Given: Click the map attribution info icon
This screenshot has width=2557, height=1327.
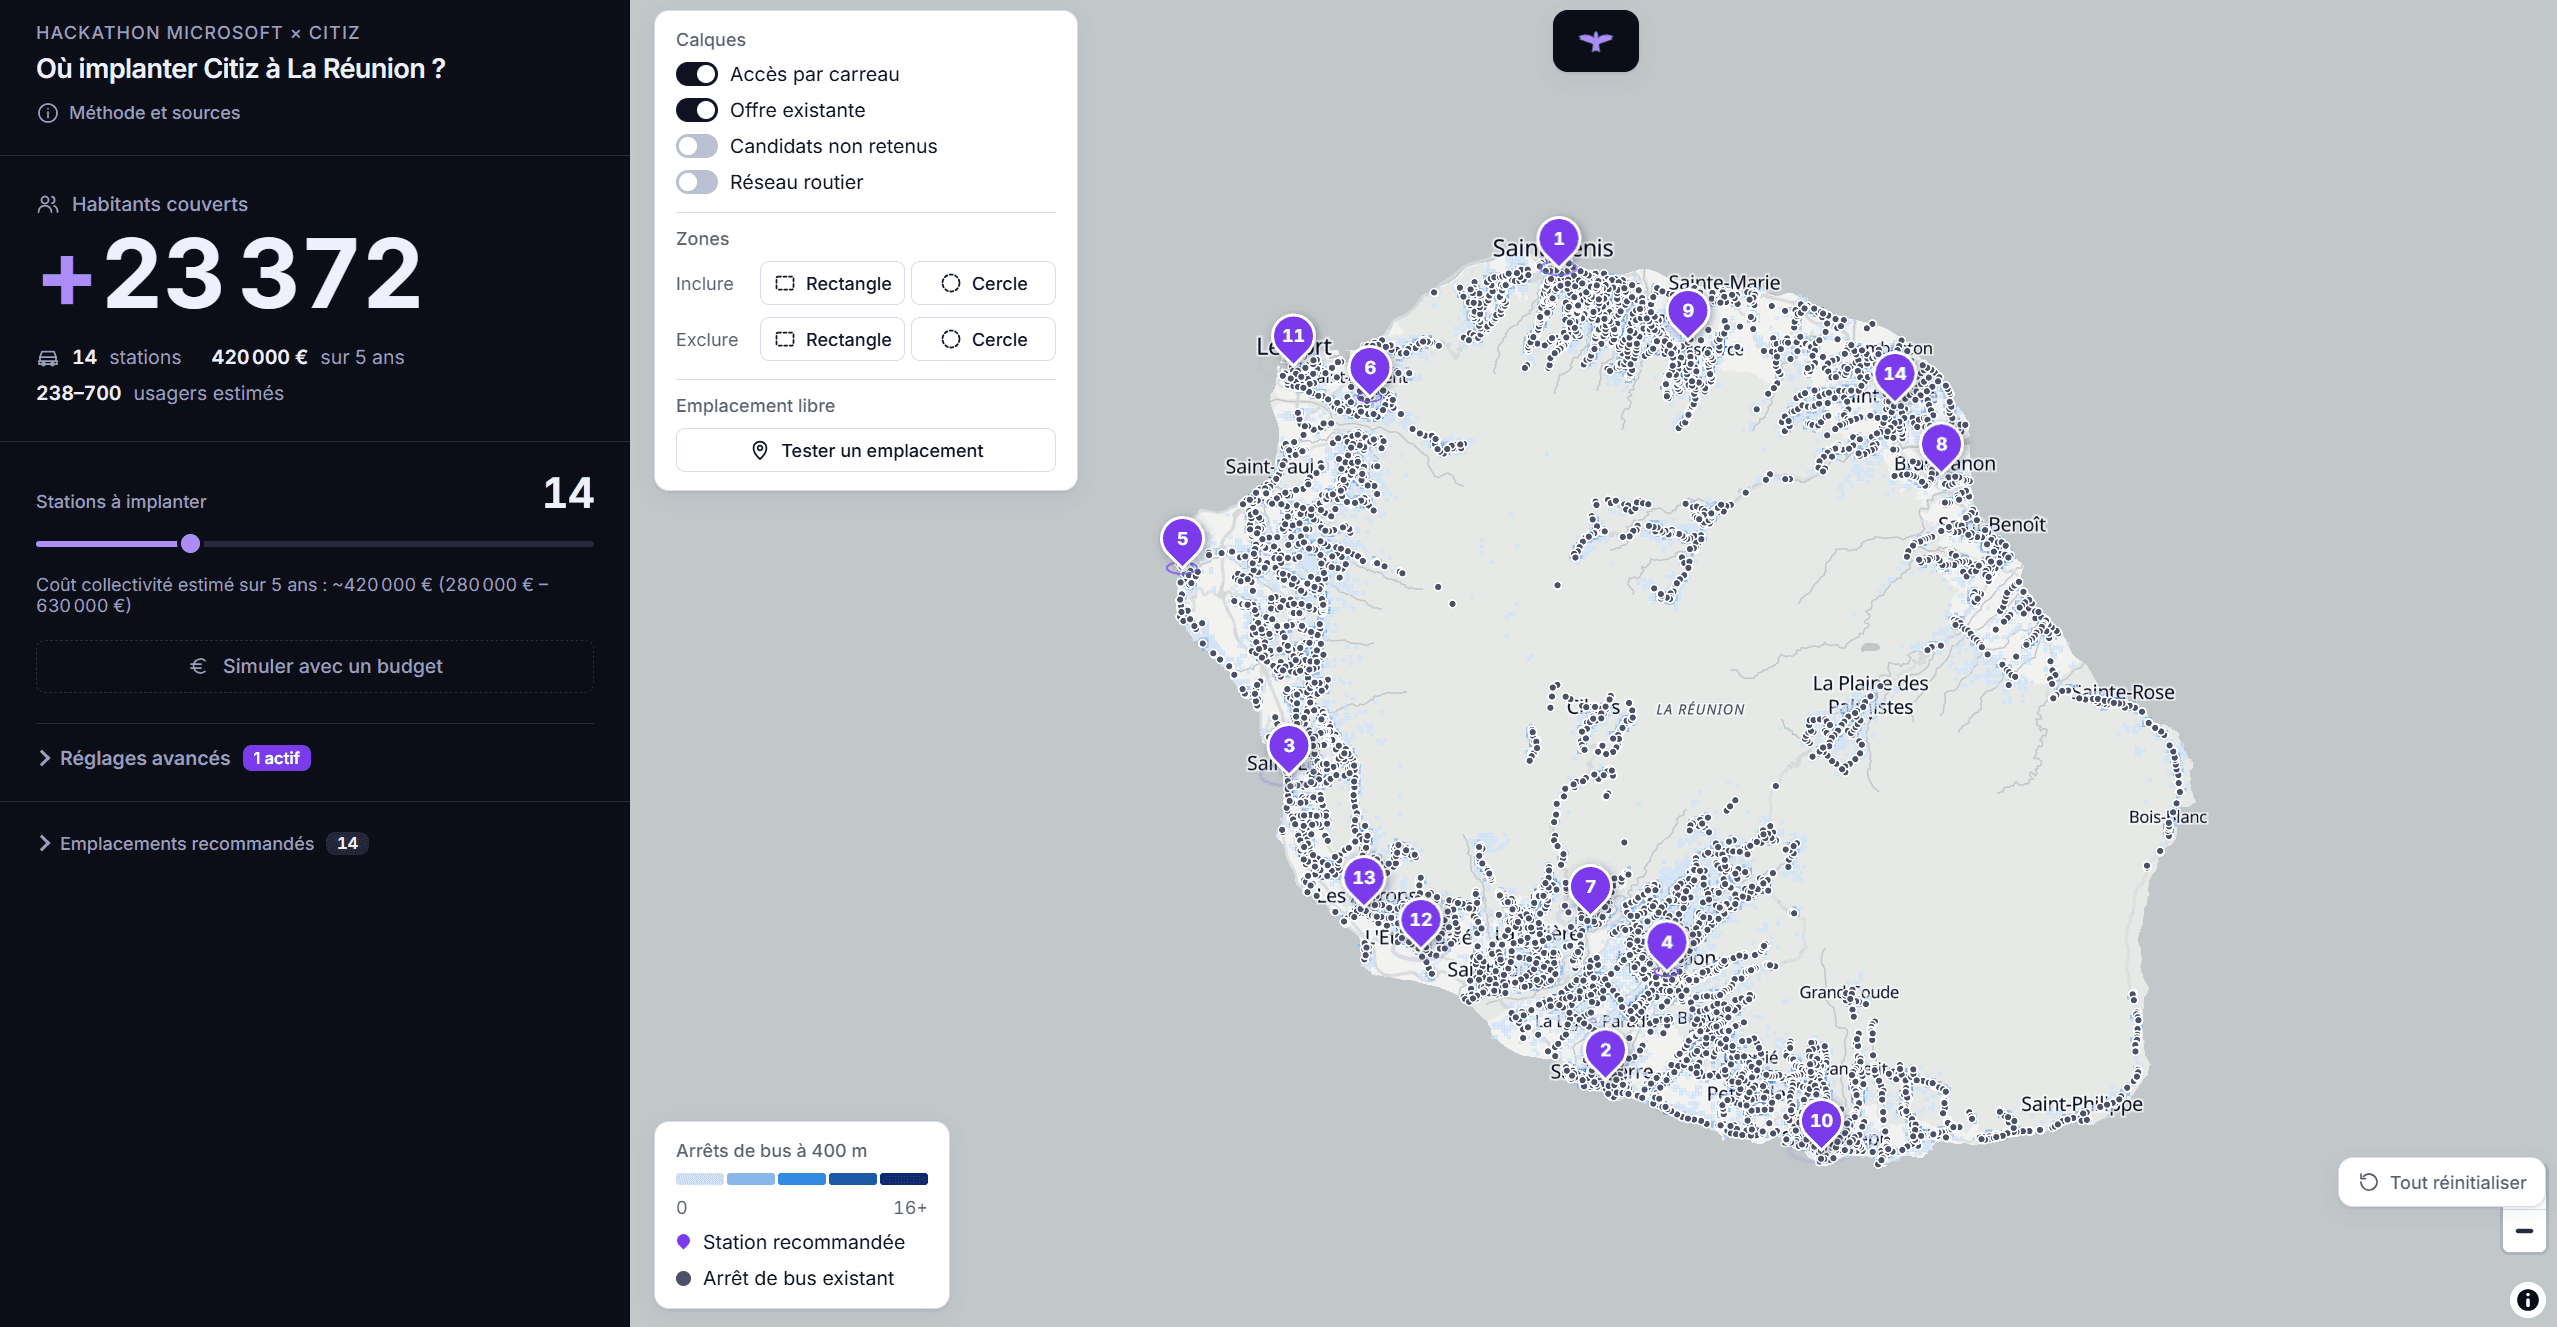Looking at the screenshot, I should point(2527,1299).
